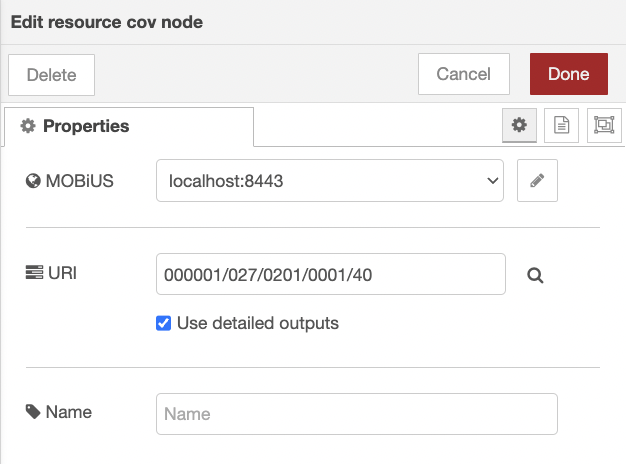
Task: Click the pencil icon to edit MOBiUS config
Action: 537,181
